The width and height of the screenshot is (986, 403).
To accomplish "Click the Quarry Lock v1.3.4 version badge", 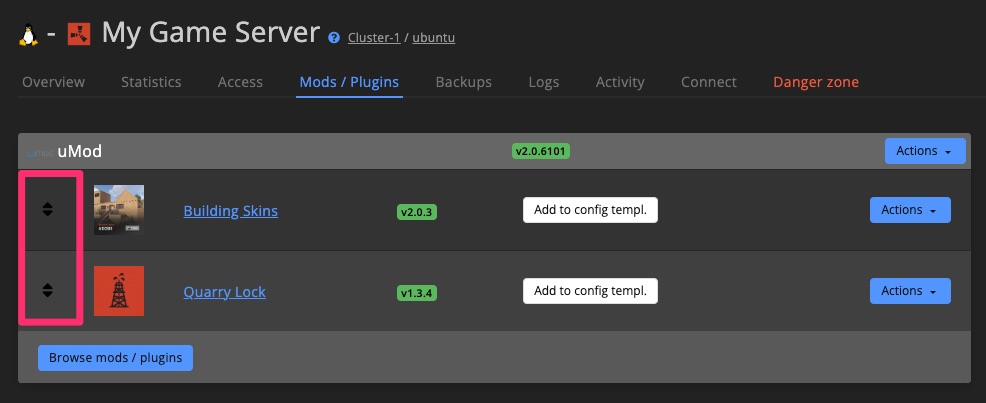I will click(x=417, y=293).
